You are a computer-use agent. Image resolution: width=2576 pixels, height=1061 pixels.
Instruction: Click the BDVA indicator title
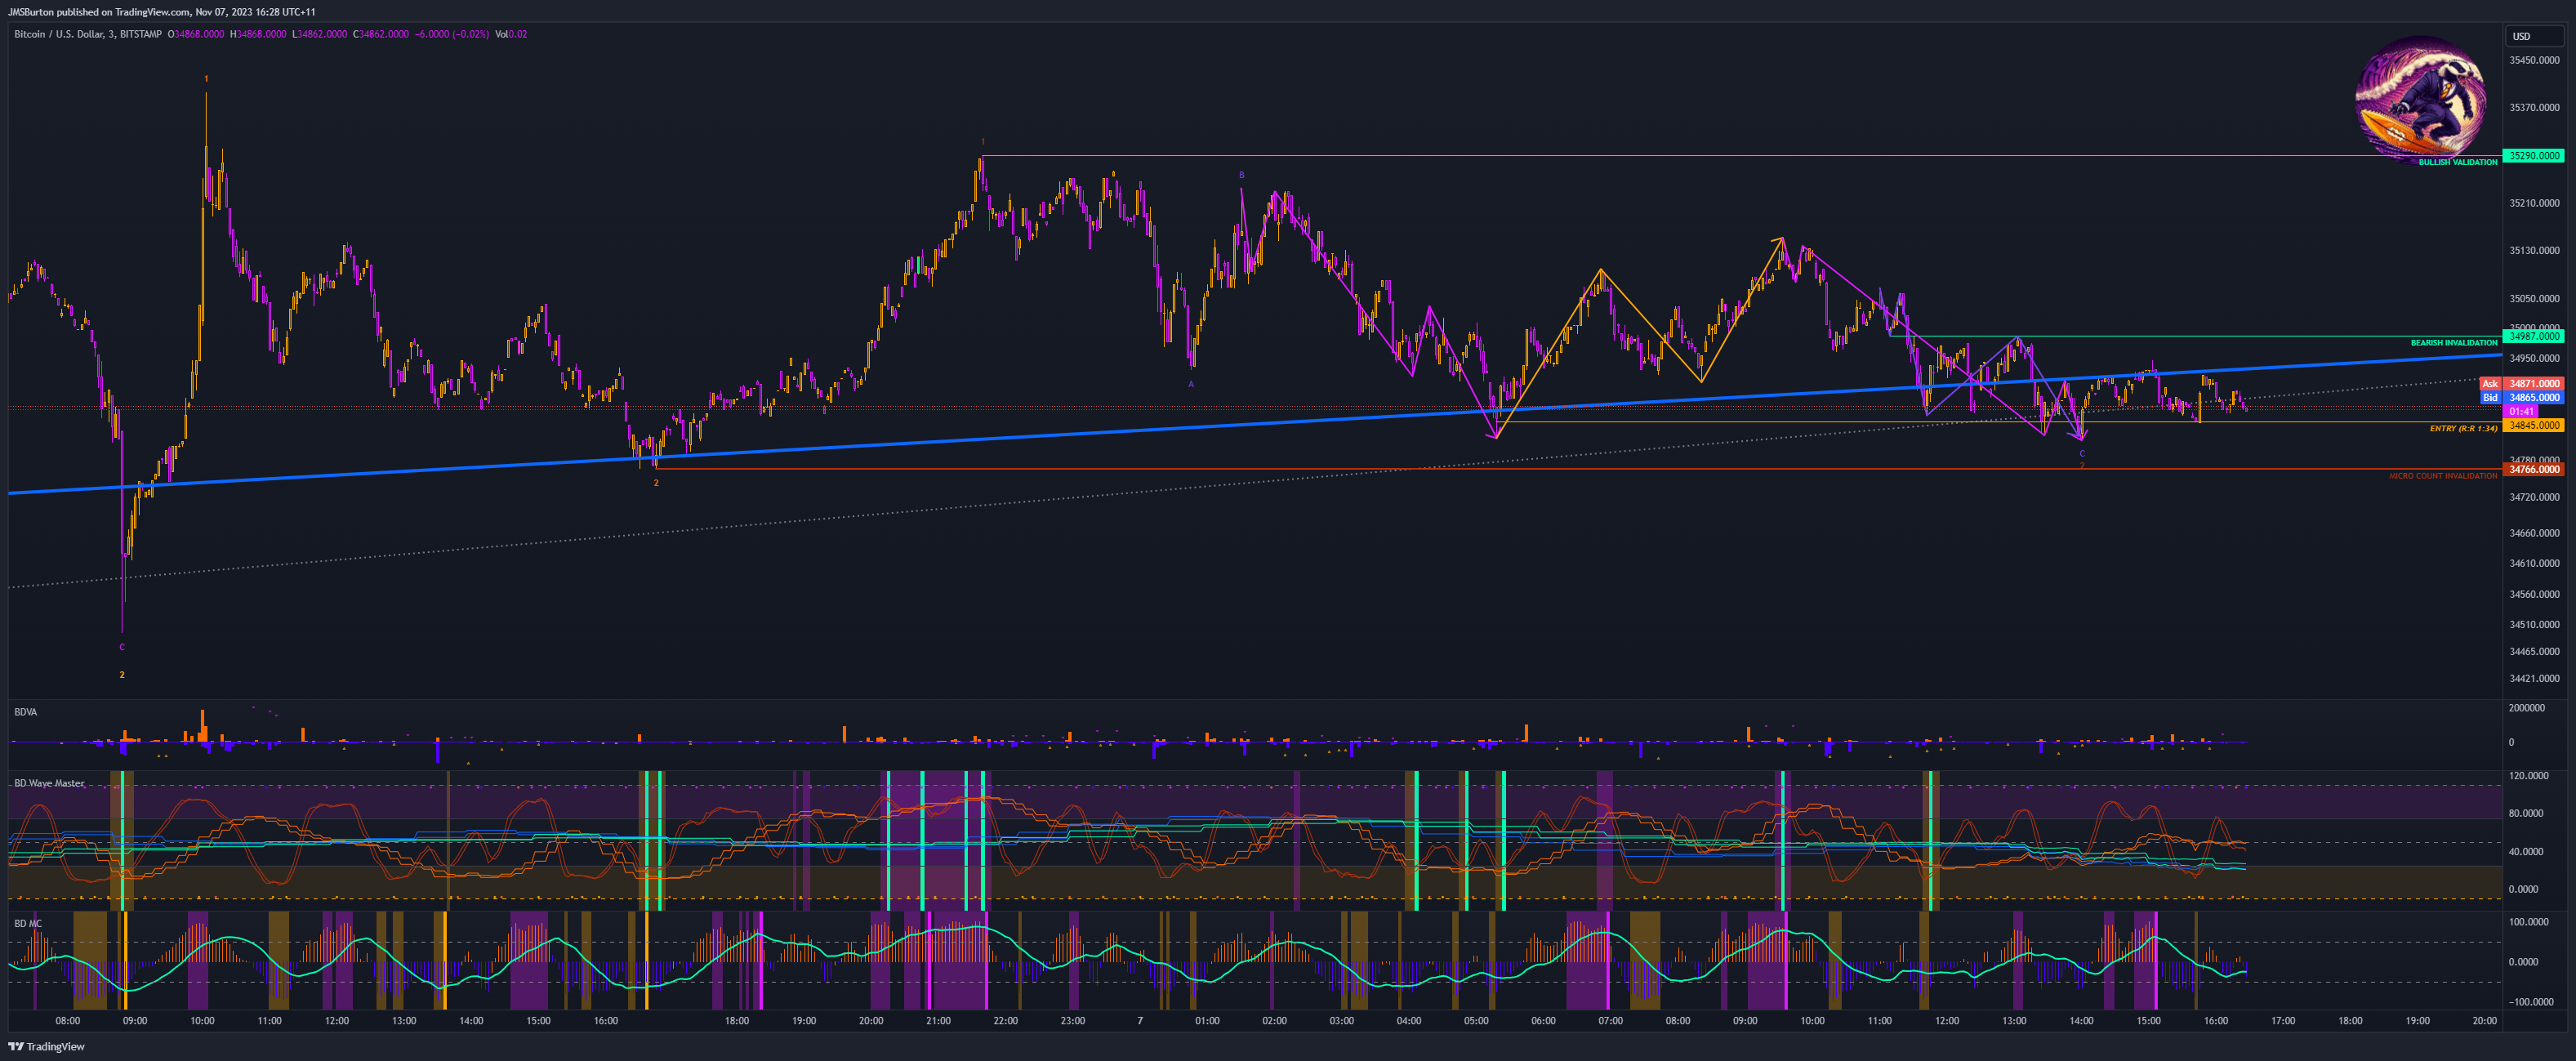click(26, 712)
